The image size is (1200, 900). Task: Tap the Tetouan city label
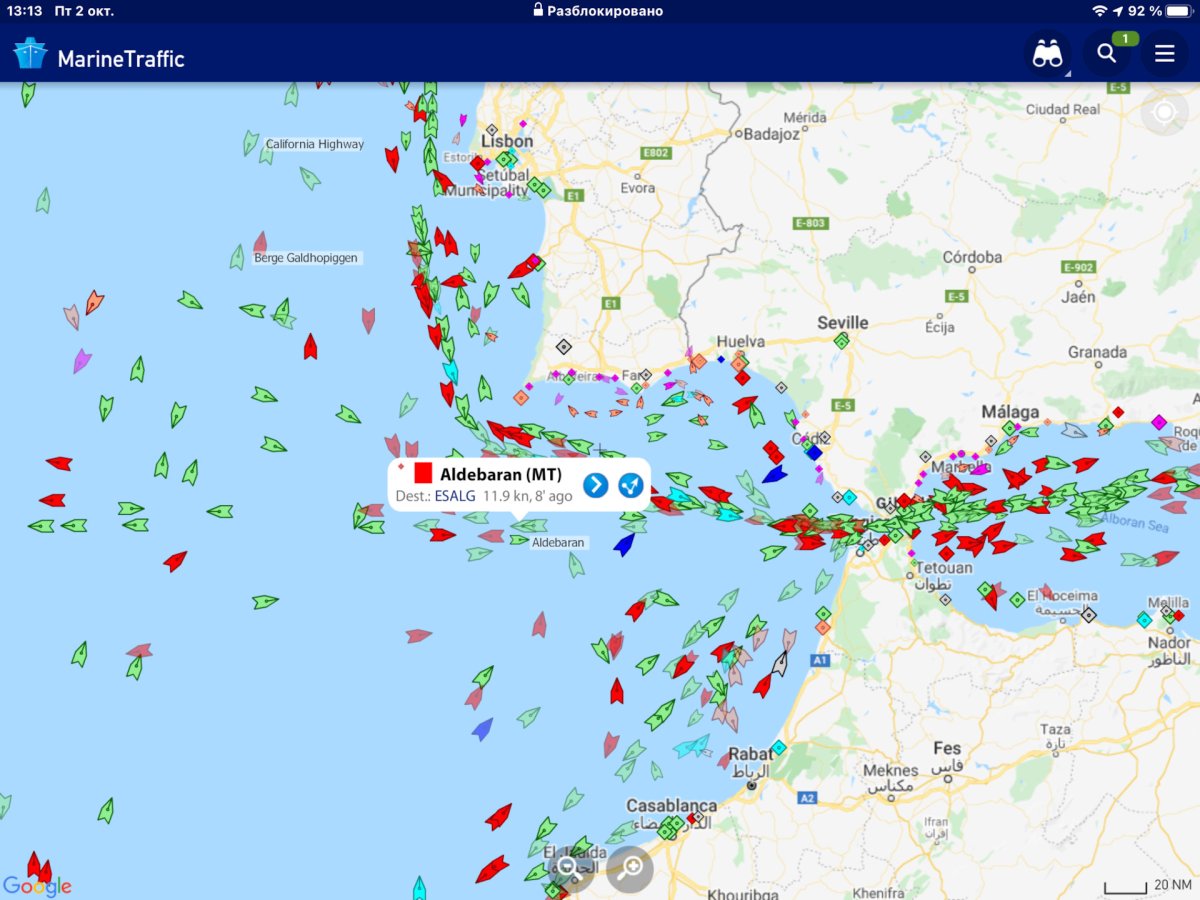[x=944, y=567]
